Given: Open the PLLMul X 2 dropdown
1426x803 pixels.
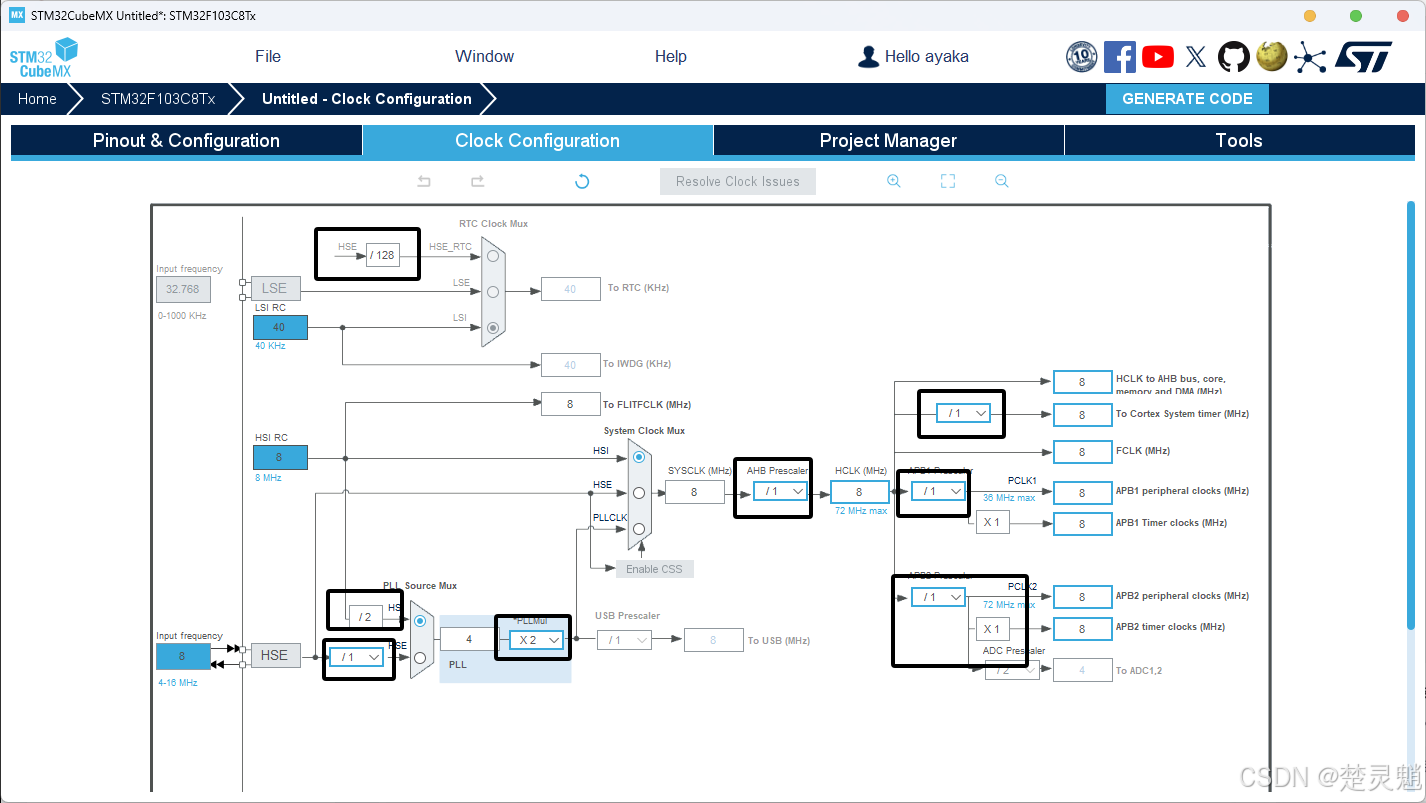Looking at the screenshot, I should point(537,640).
